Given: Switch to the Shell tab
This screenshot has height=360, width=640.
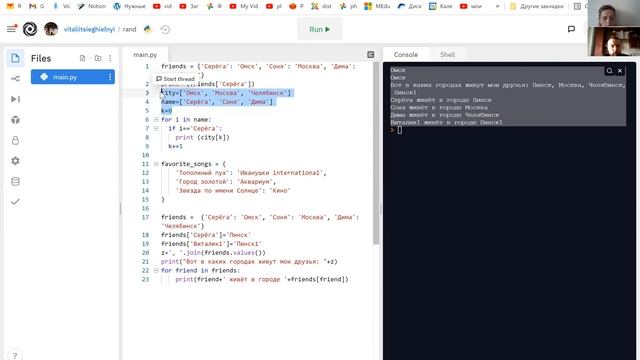Looking at the screenshot, I should tap(447, 54).
